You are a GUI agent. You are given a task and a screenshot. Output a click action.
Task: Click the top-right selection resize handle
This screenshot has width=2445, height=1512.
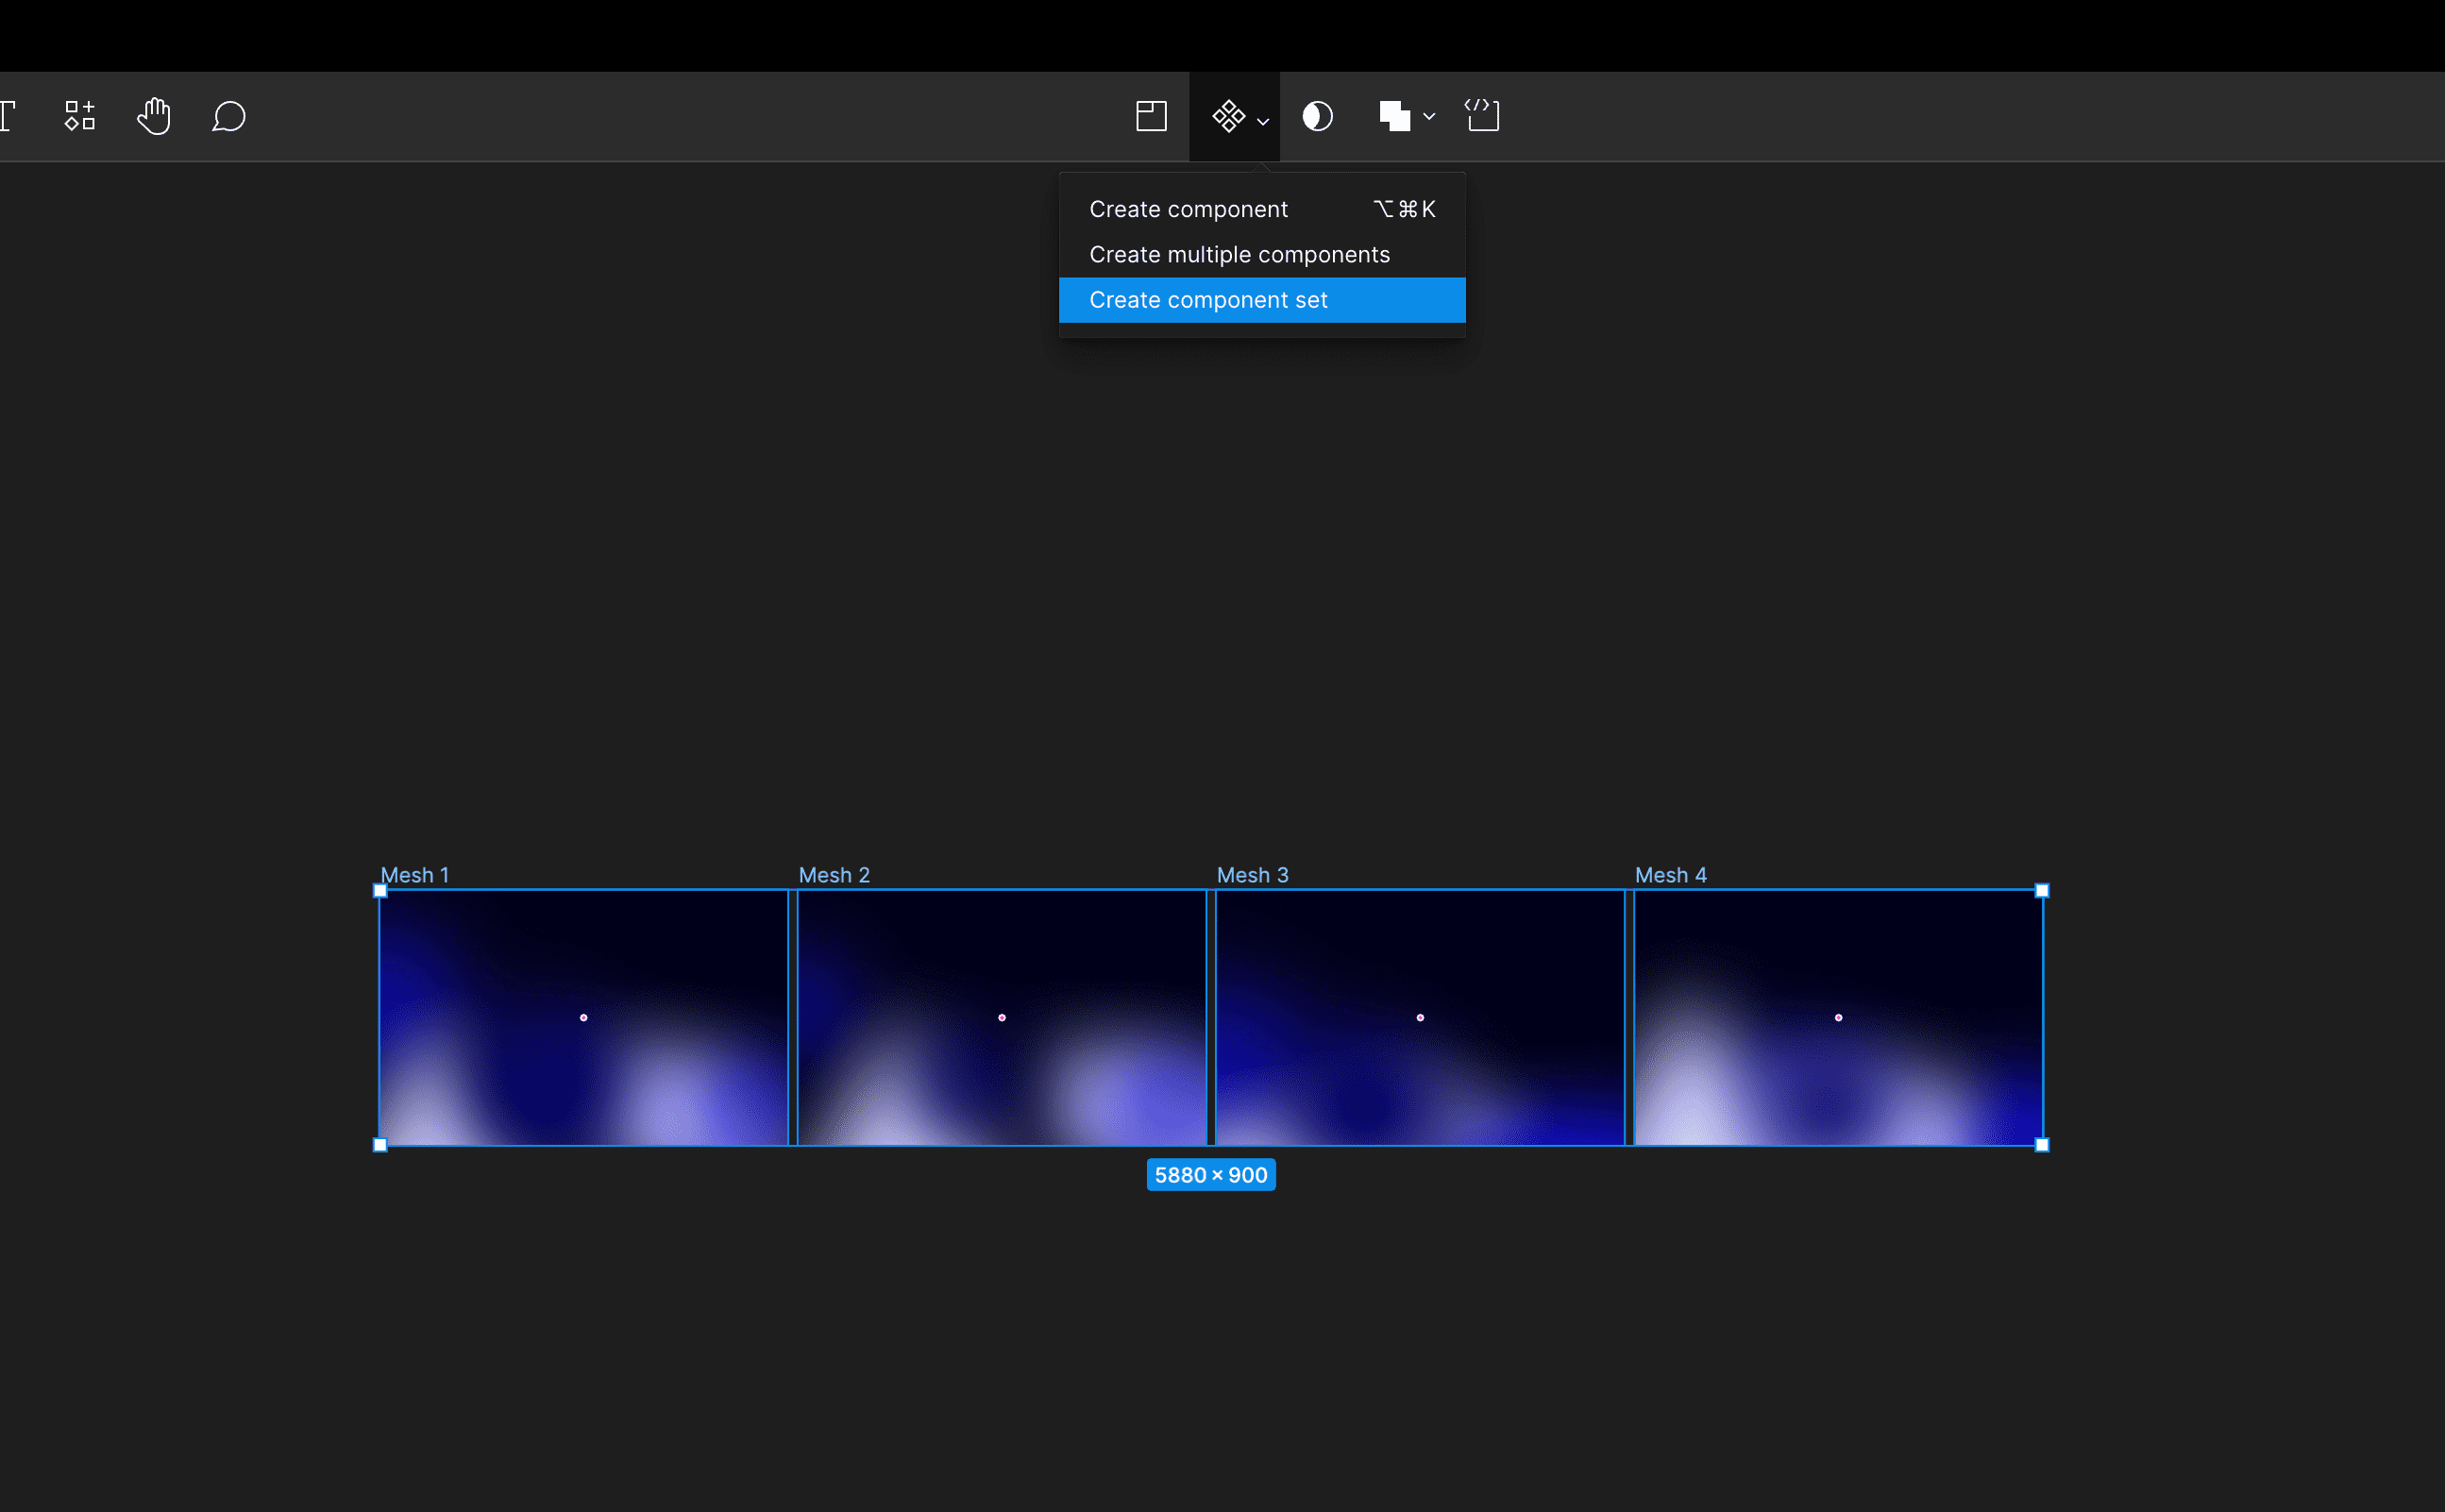[x=2042, y=891]
